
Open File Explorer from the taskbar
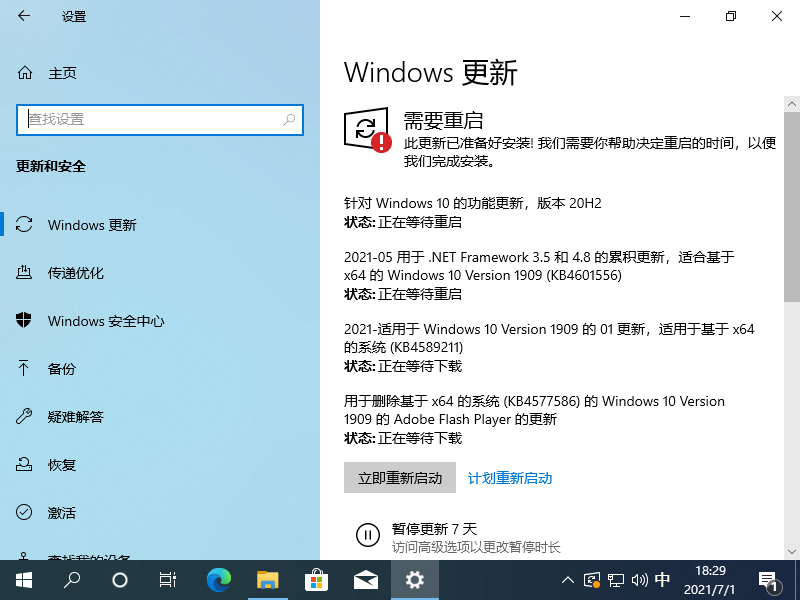267,579
